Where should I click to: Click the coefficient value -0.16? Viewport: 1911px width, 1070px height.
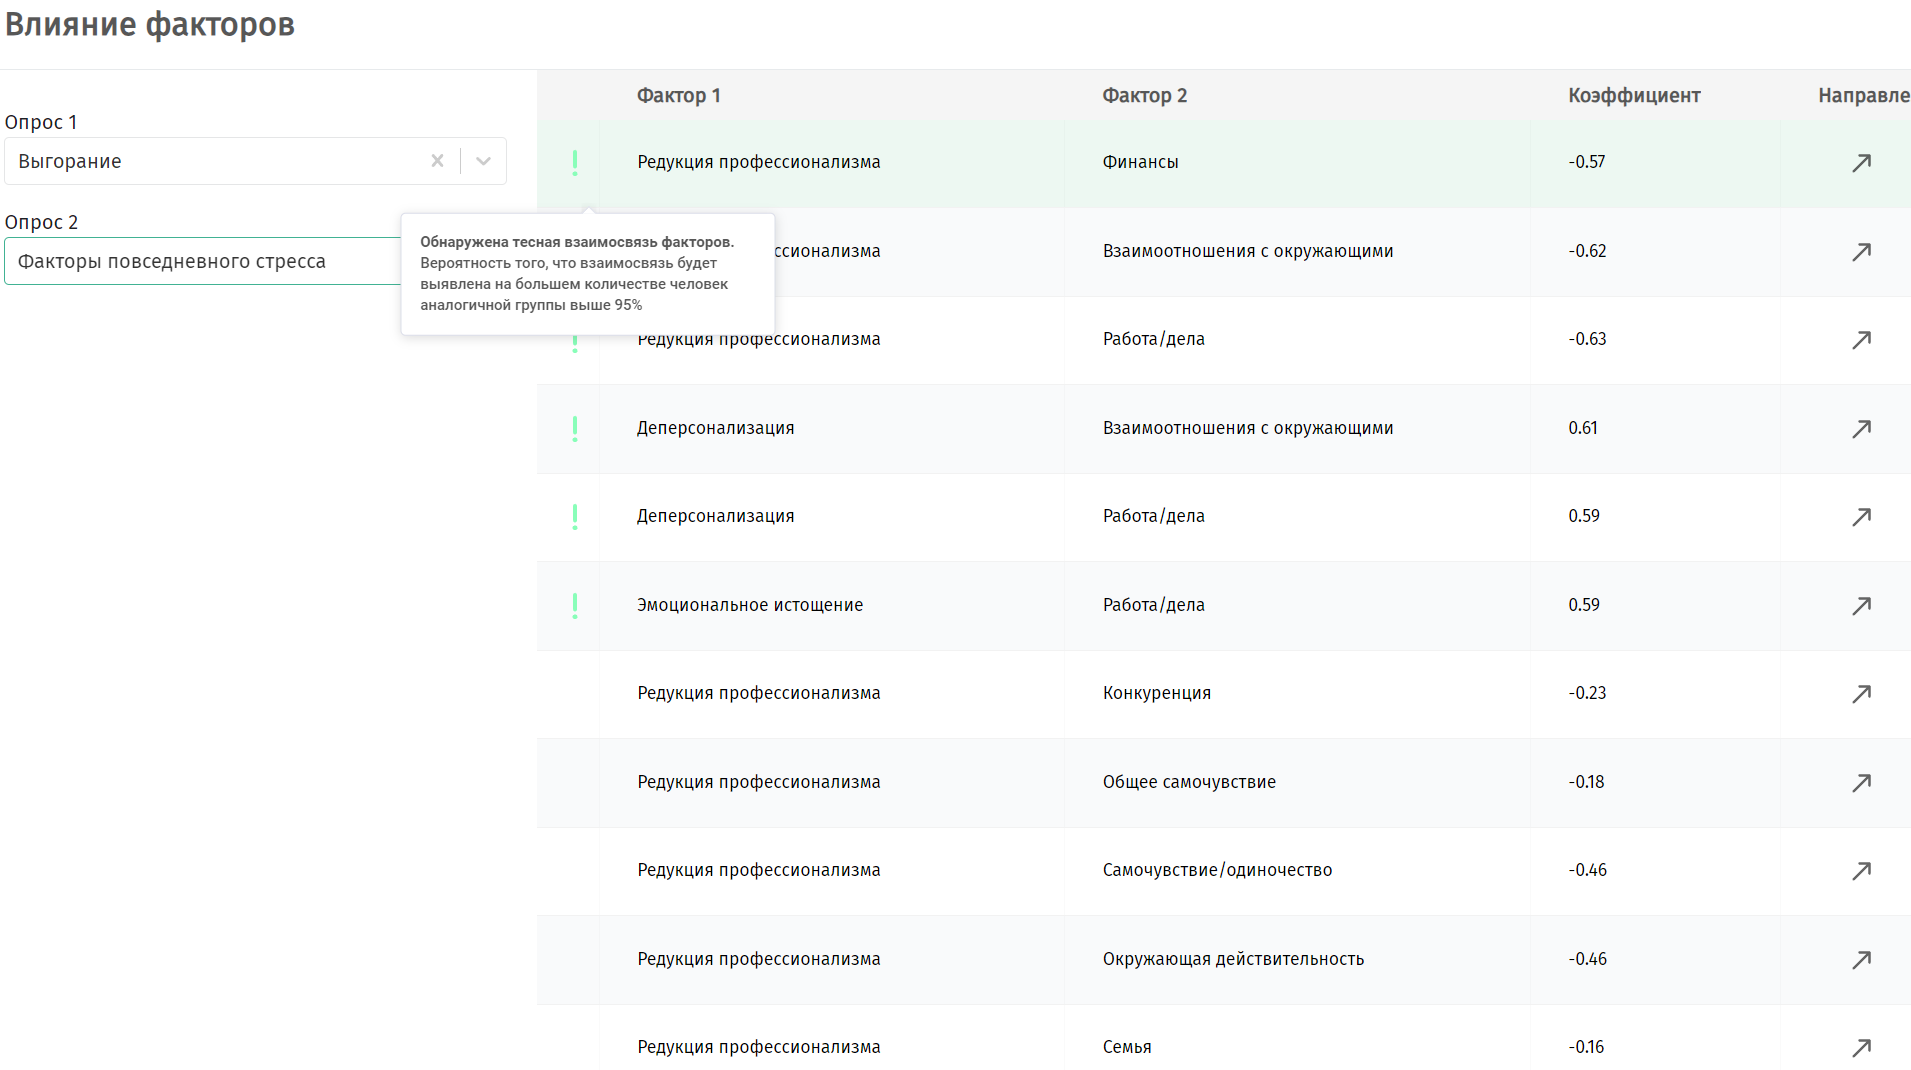click(x=1586, y=1047)
